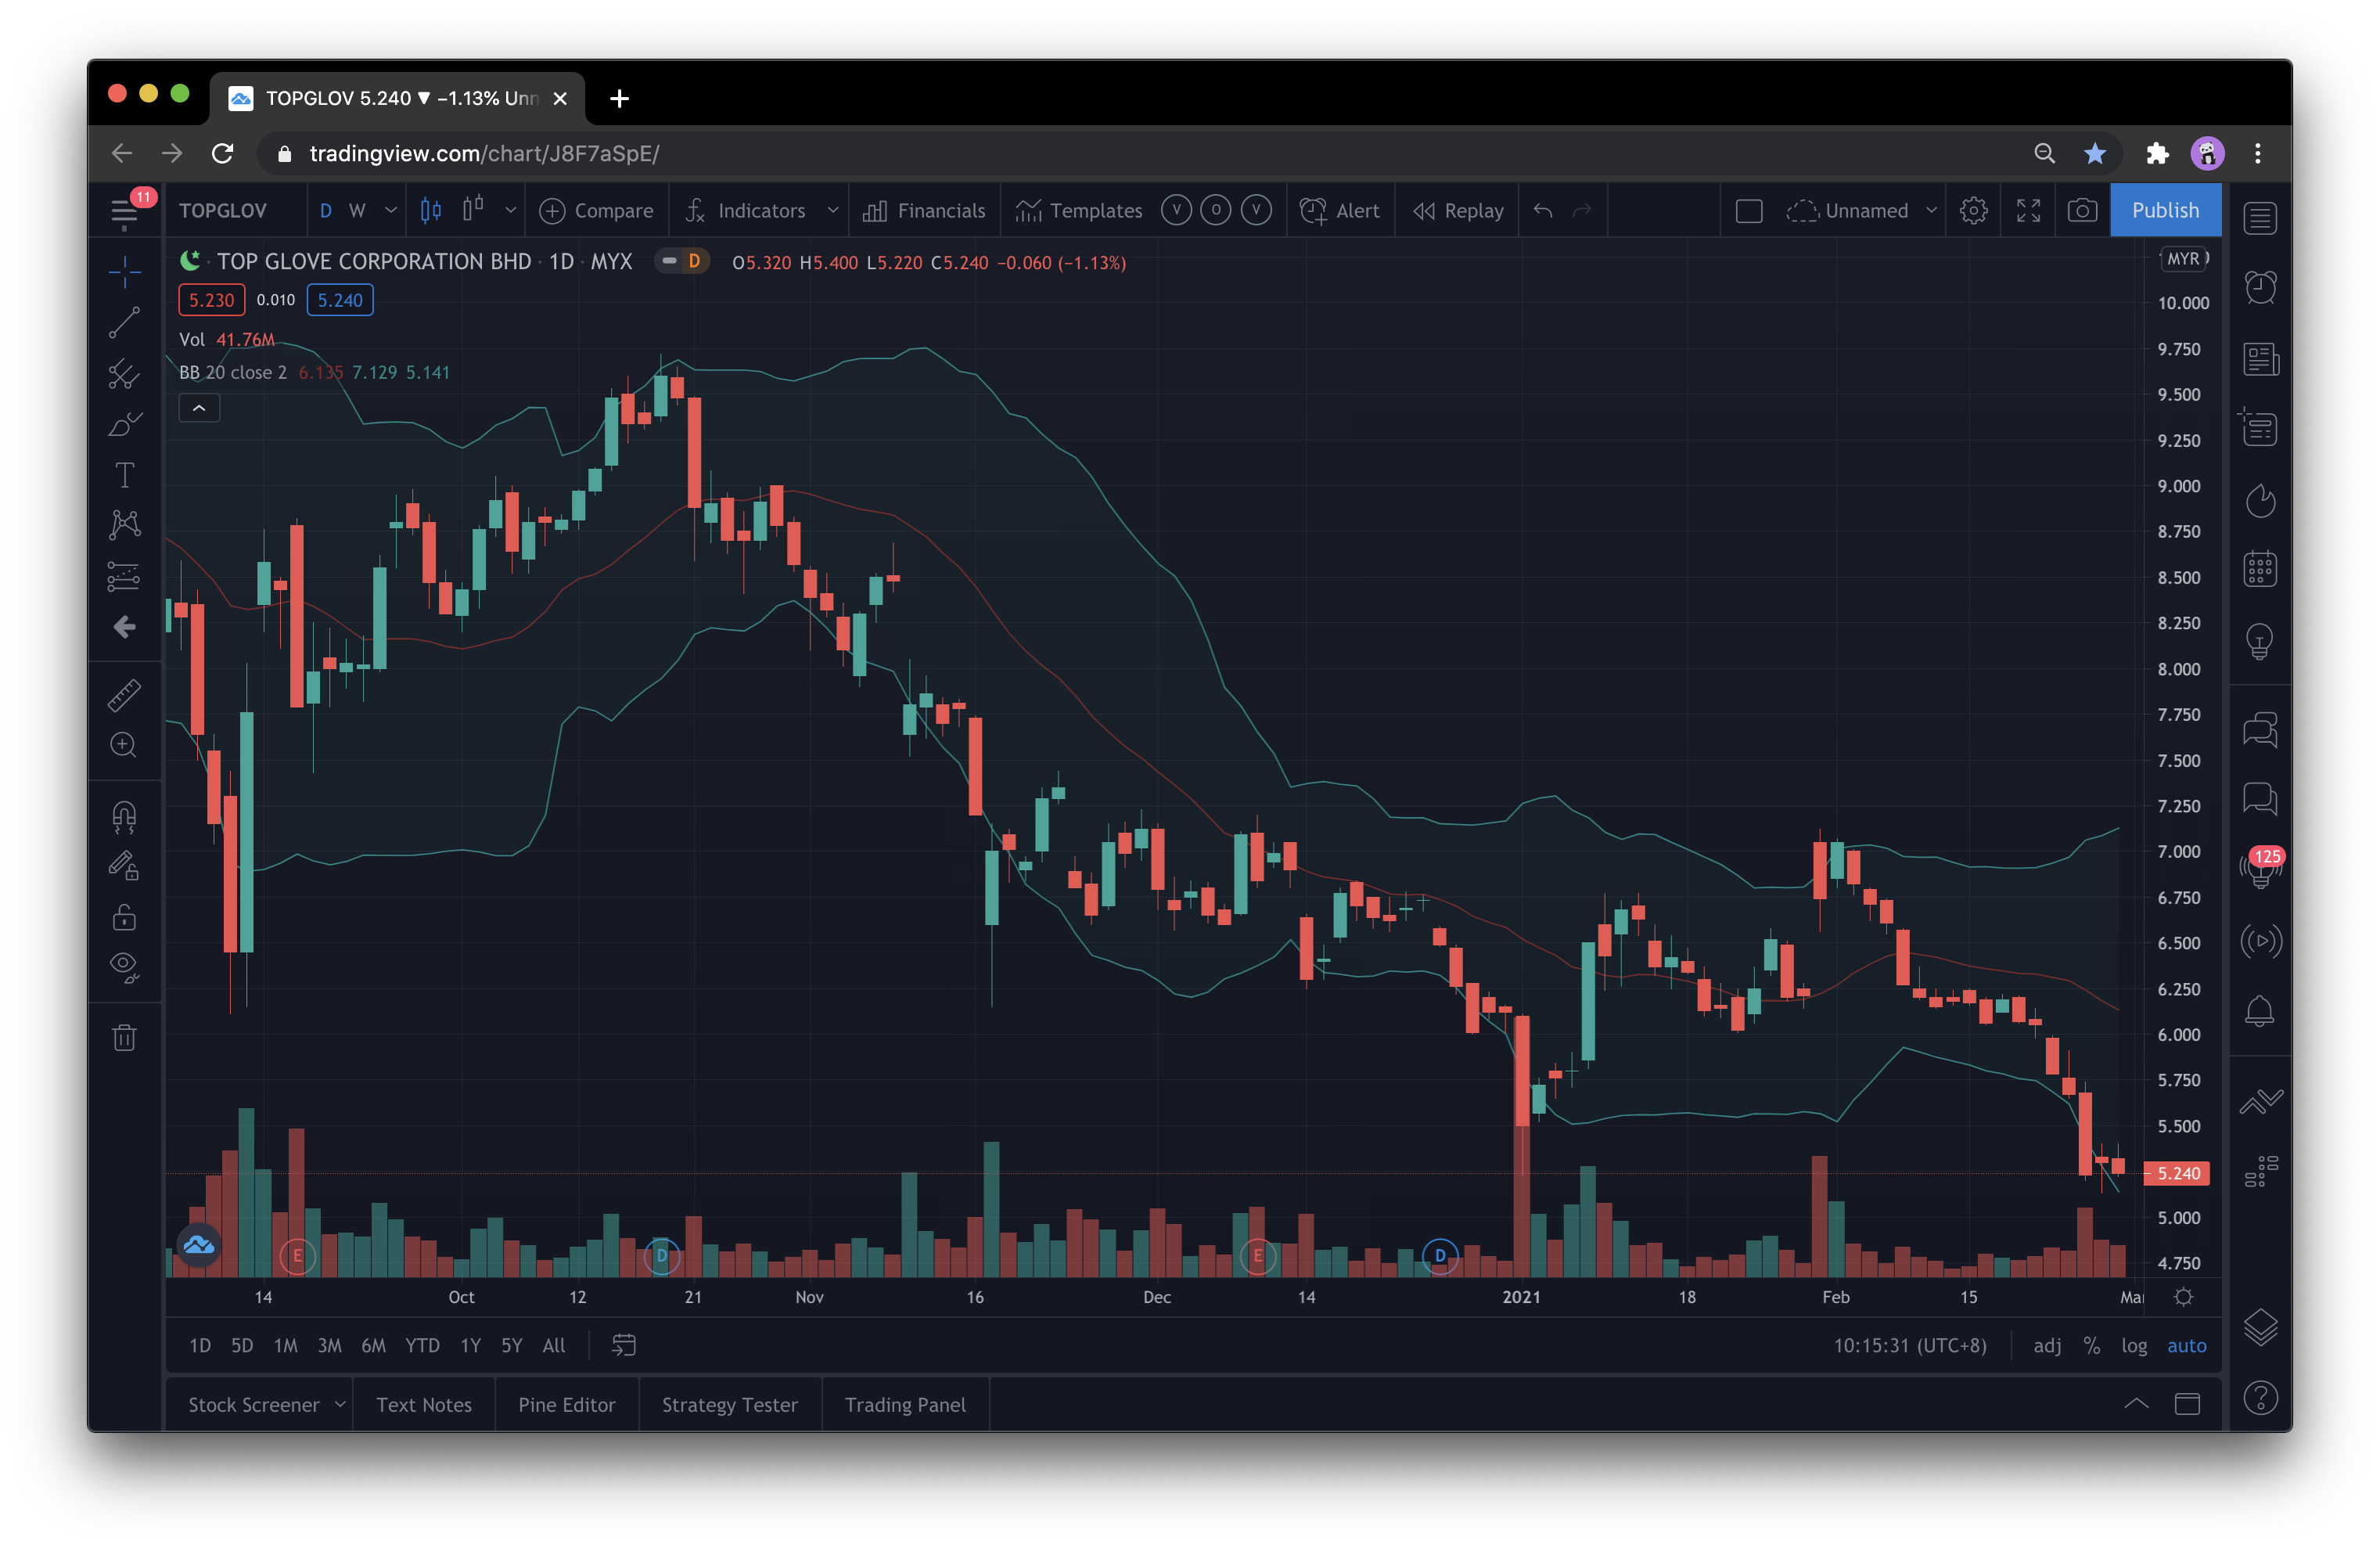Open chart settings gear in top toolbar
Image resolution: width=2380 pixels, height=1548 pixels.
(x=1973, y=211)
